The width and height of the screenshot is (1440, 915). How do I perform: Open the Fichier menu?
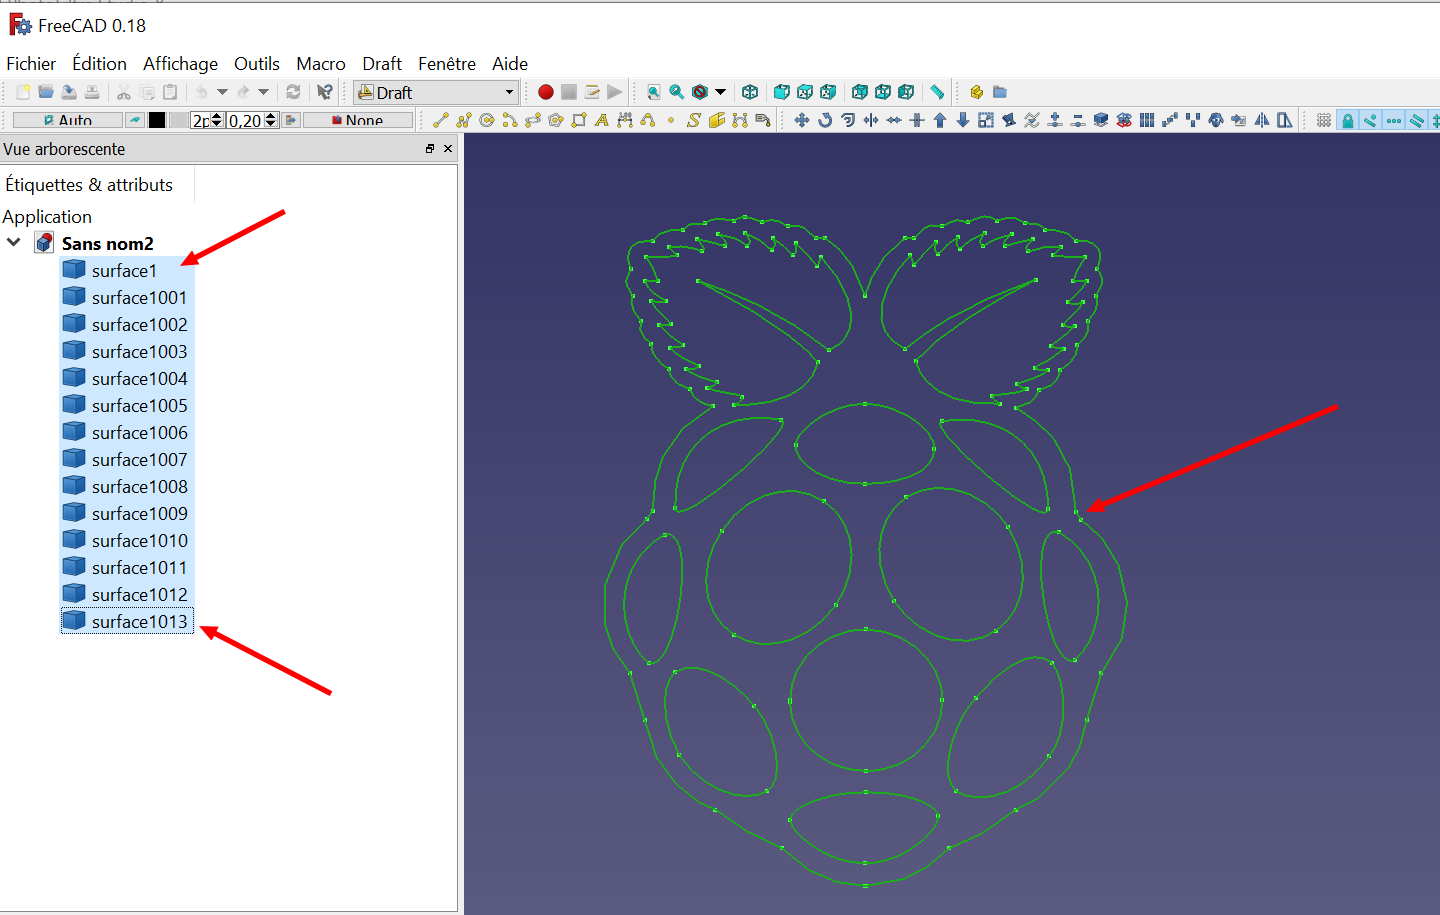tap(31, 64)
